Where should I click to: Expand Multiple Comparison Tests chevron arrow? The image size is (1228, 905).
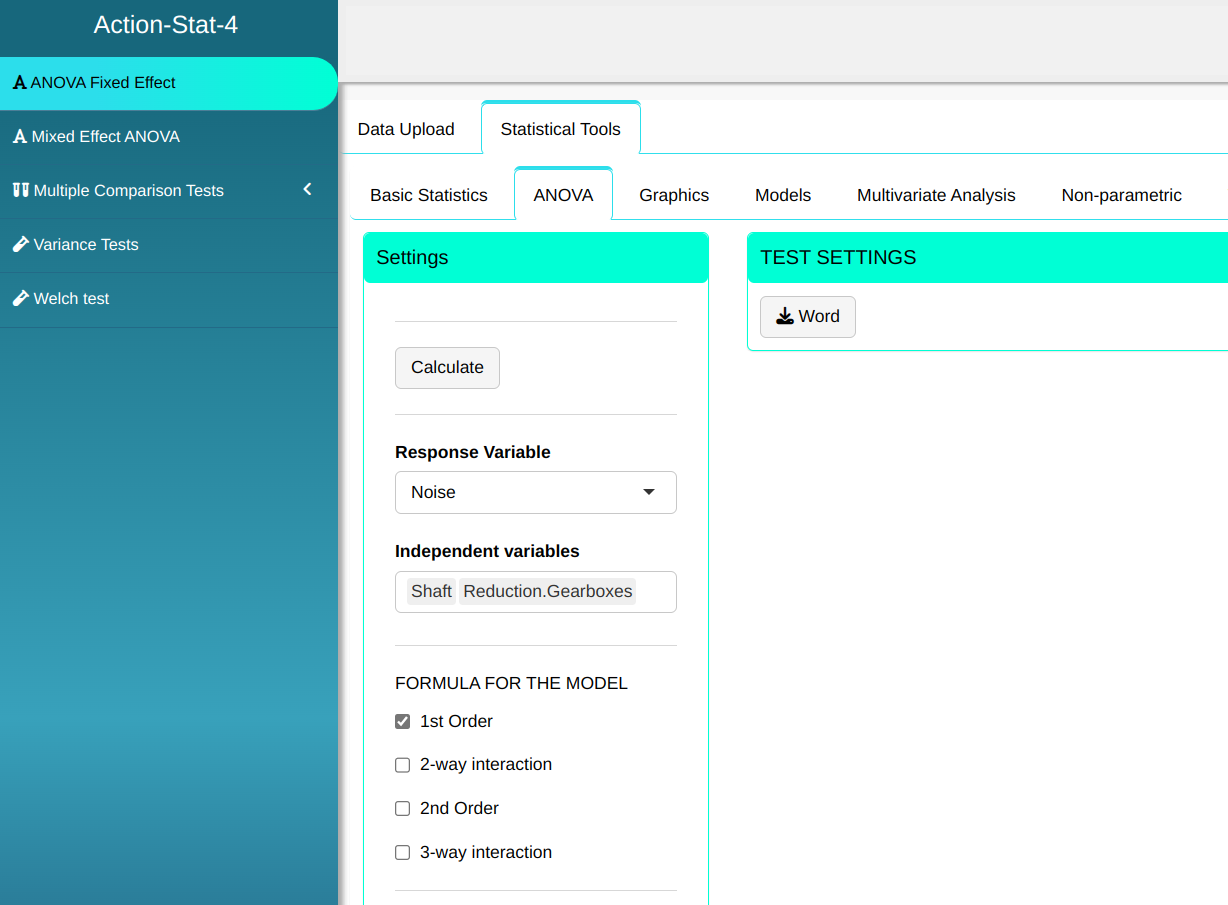point(308,190)
